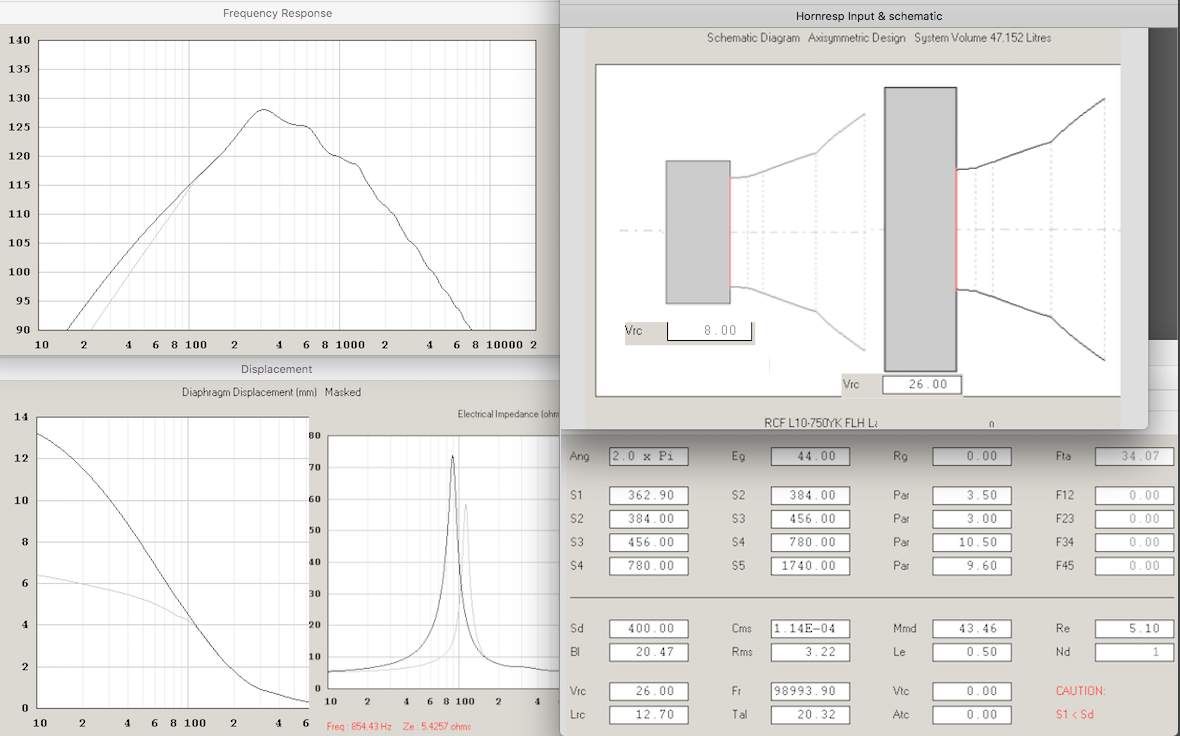
Task: Select the Eg field with value 44.00
Action: click(x=810, y=456)
